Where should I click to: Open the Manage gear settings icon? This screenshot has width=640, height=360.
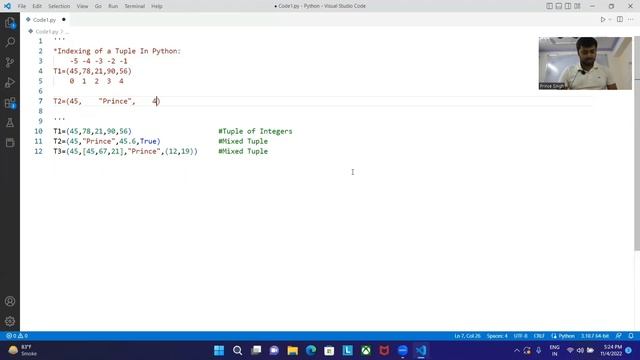(x=10, y=321)
